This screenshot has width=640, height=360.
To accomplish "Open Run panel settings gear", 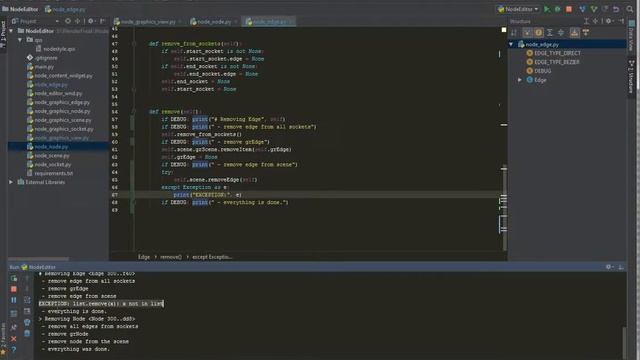I will tap(609, 267).
